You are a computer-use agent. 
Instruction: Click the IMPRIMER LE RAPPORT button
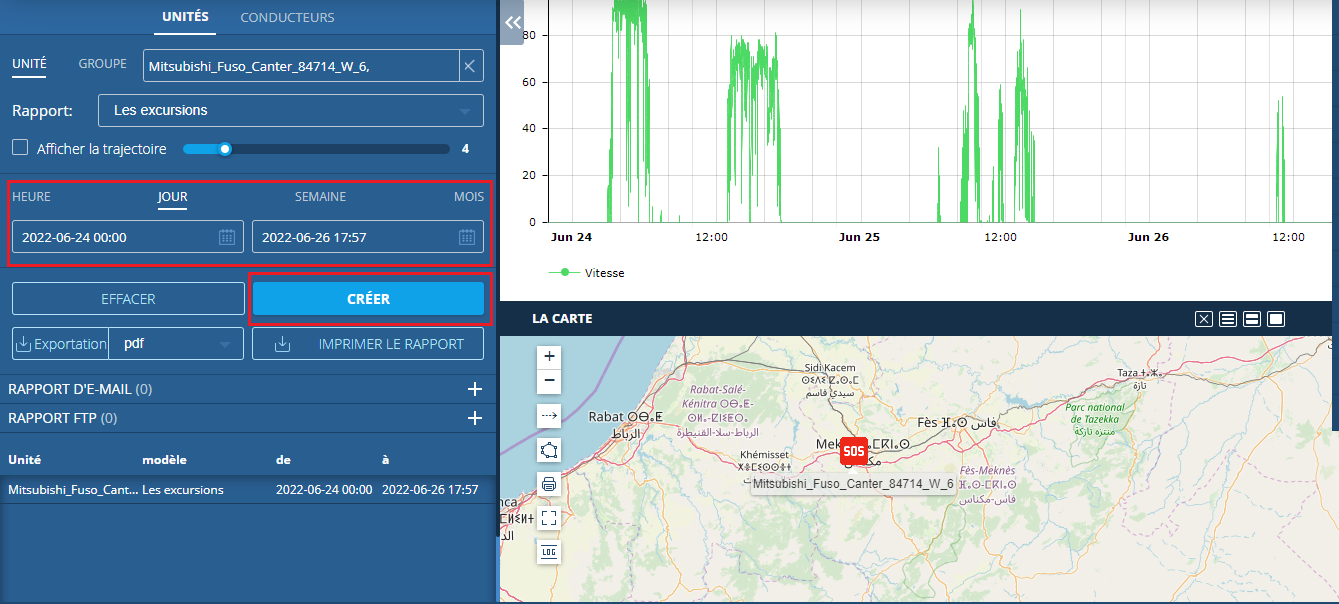click(368, 344)
